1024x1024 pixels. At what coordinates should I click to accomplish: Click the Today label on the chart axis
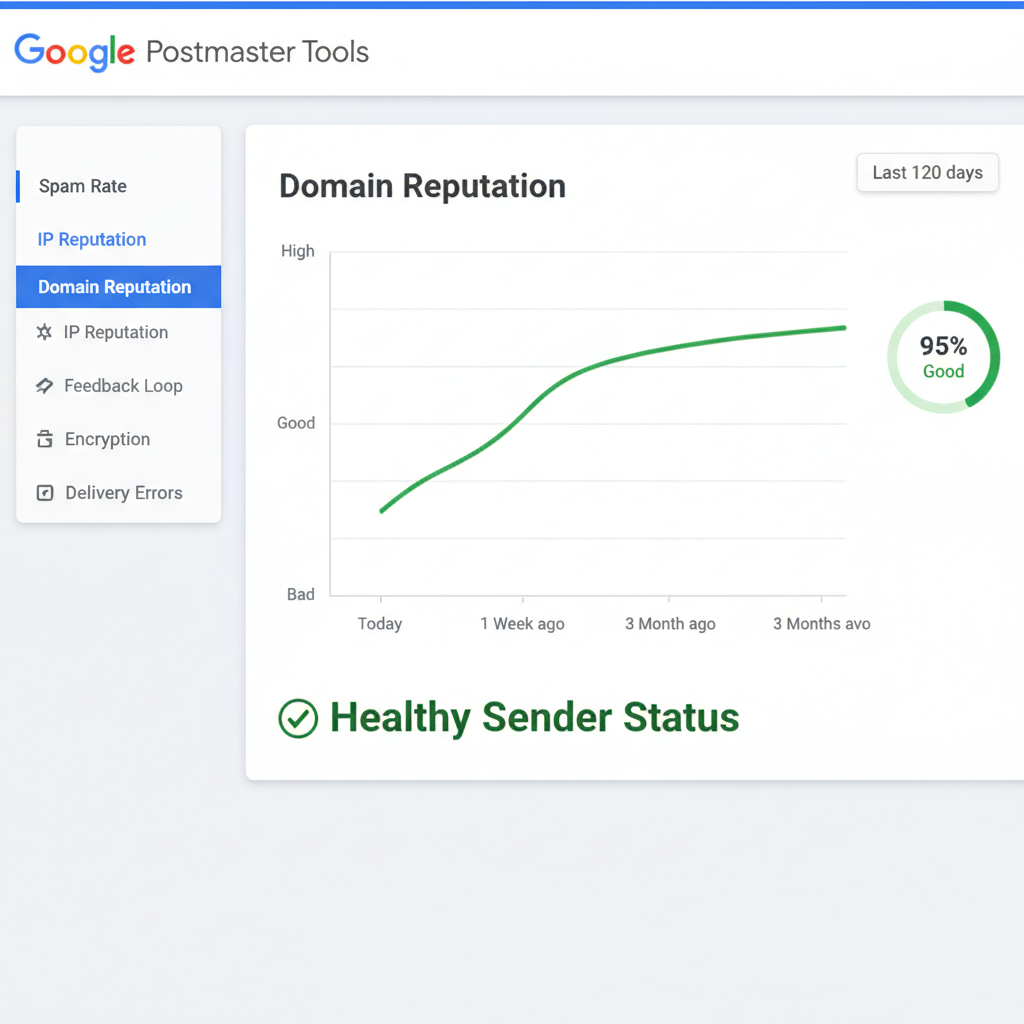[x=379, y=623]
